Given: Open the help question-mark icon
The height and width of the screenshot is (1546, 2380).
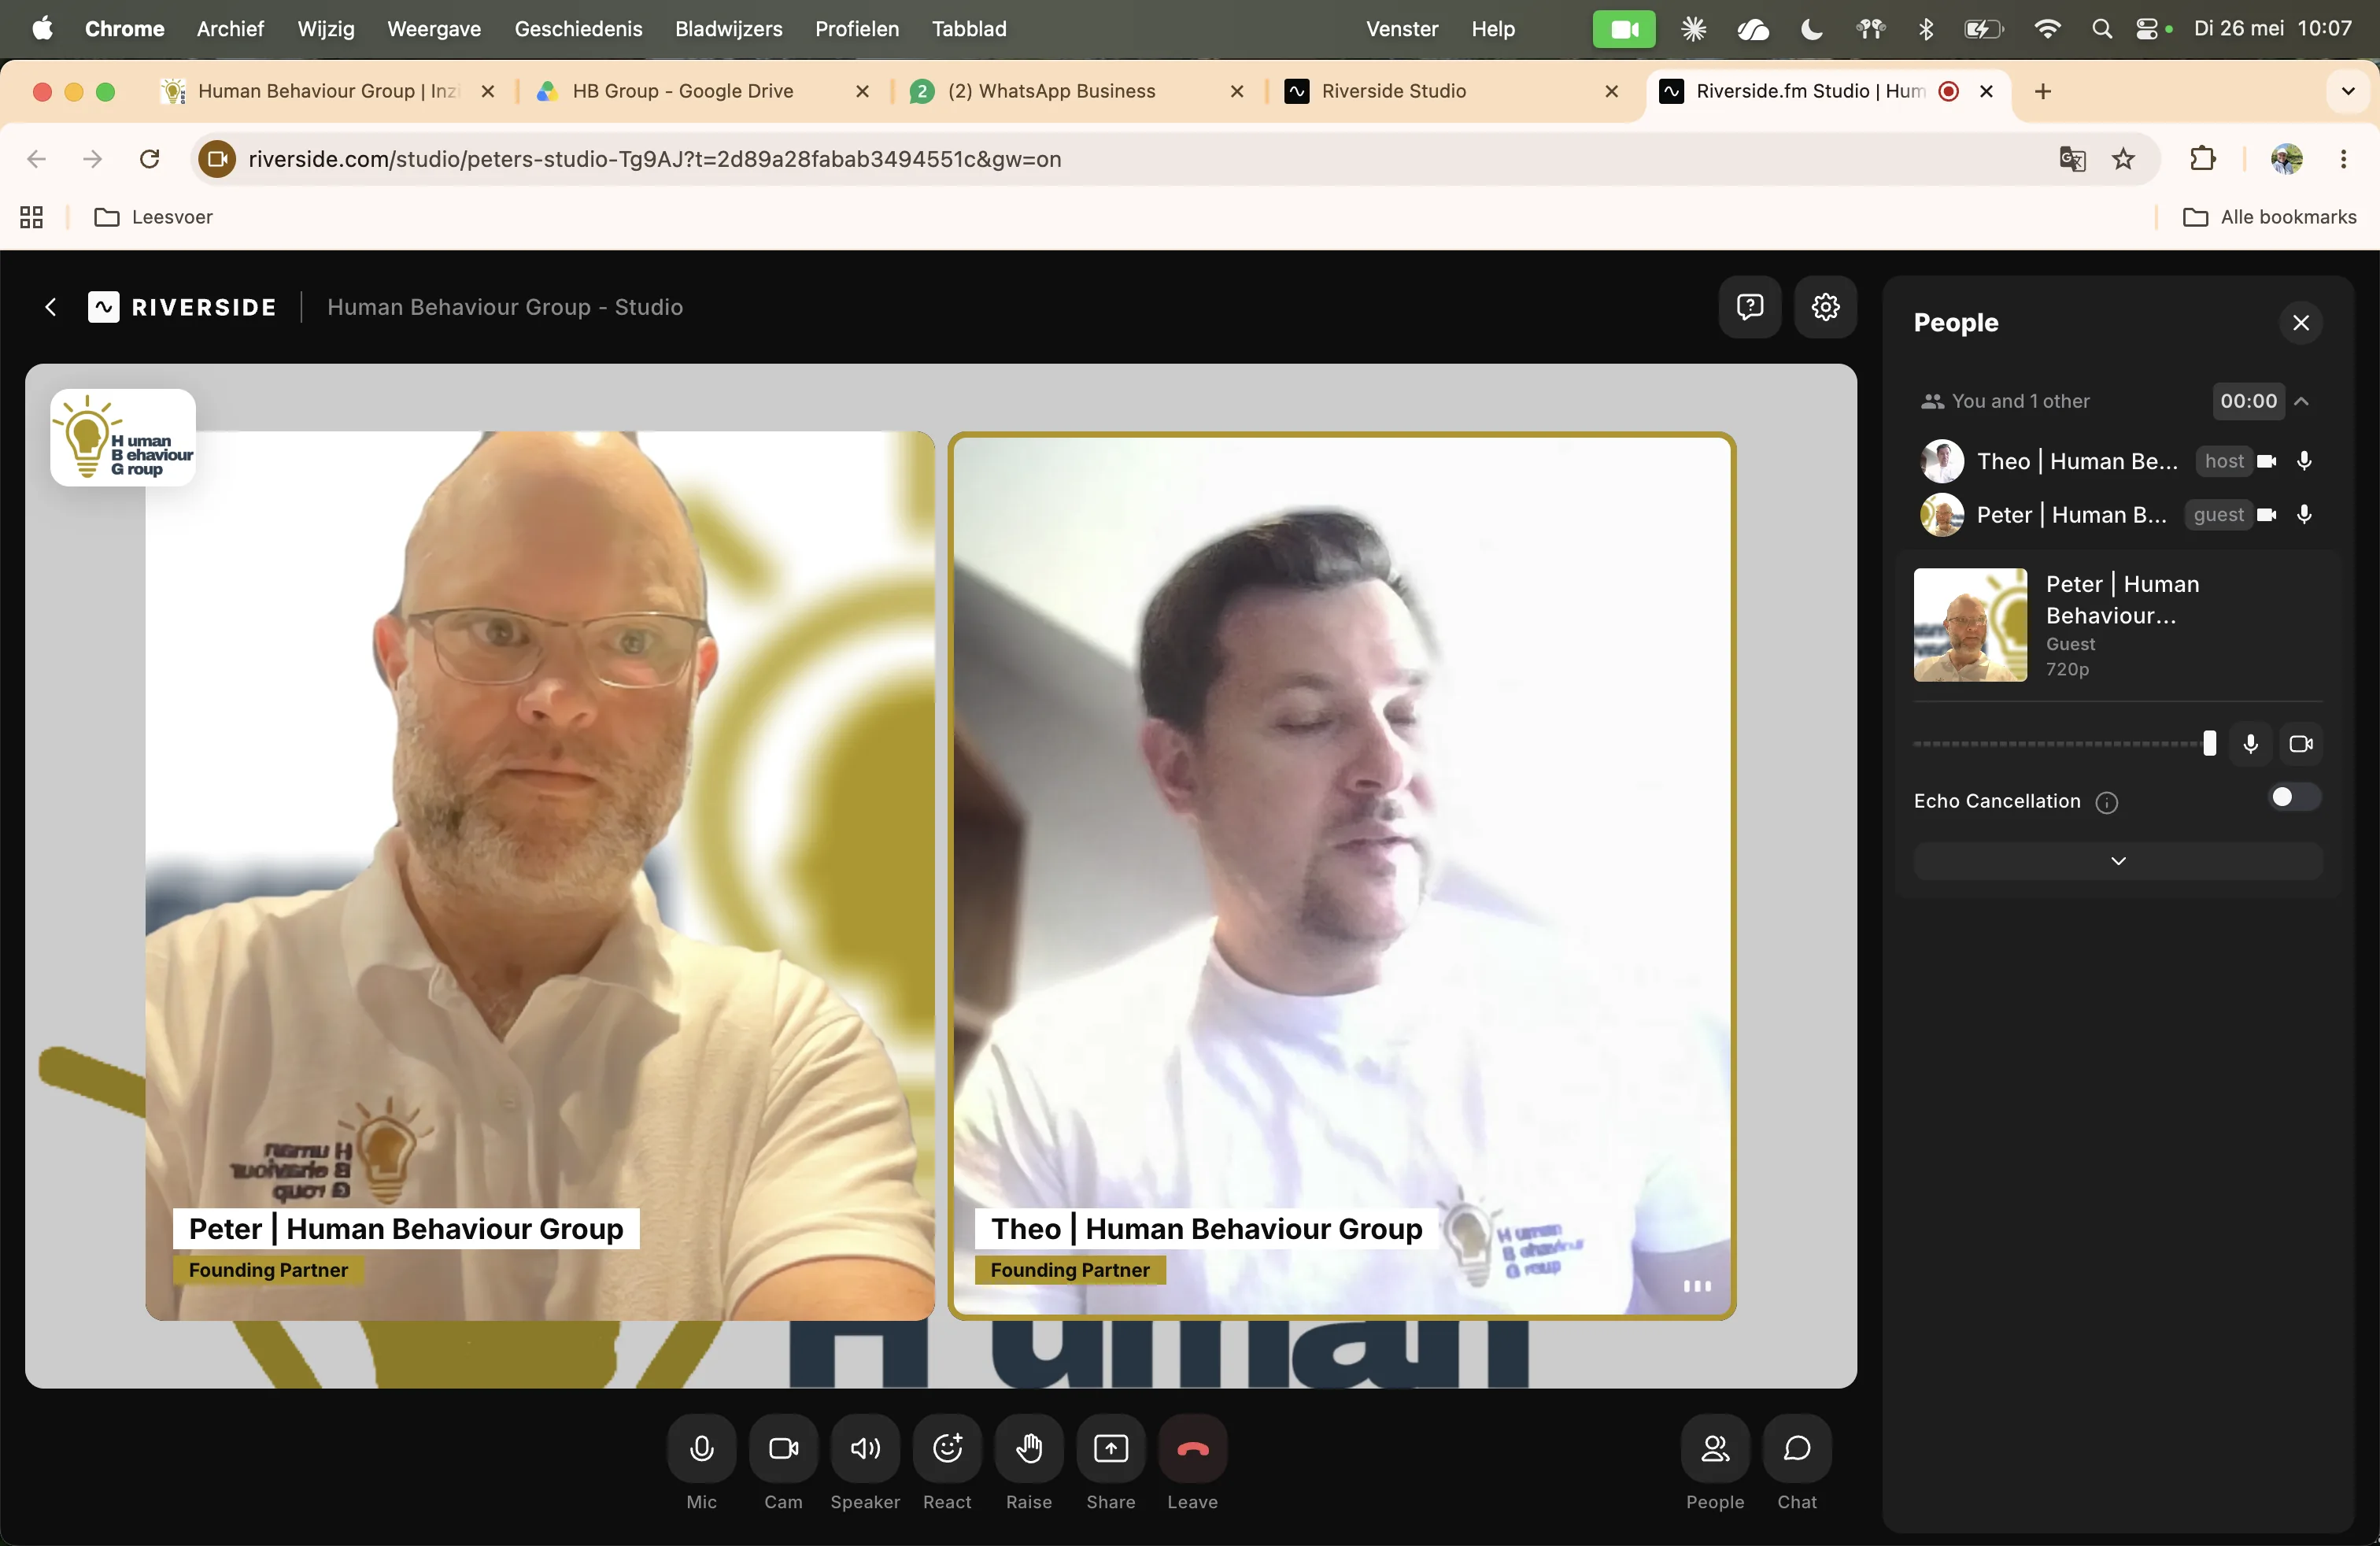Looking at the screenshot, I should click(x=1750, y=307).
